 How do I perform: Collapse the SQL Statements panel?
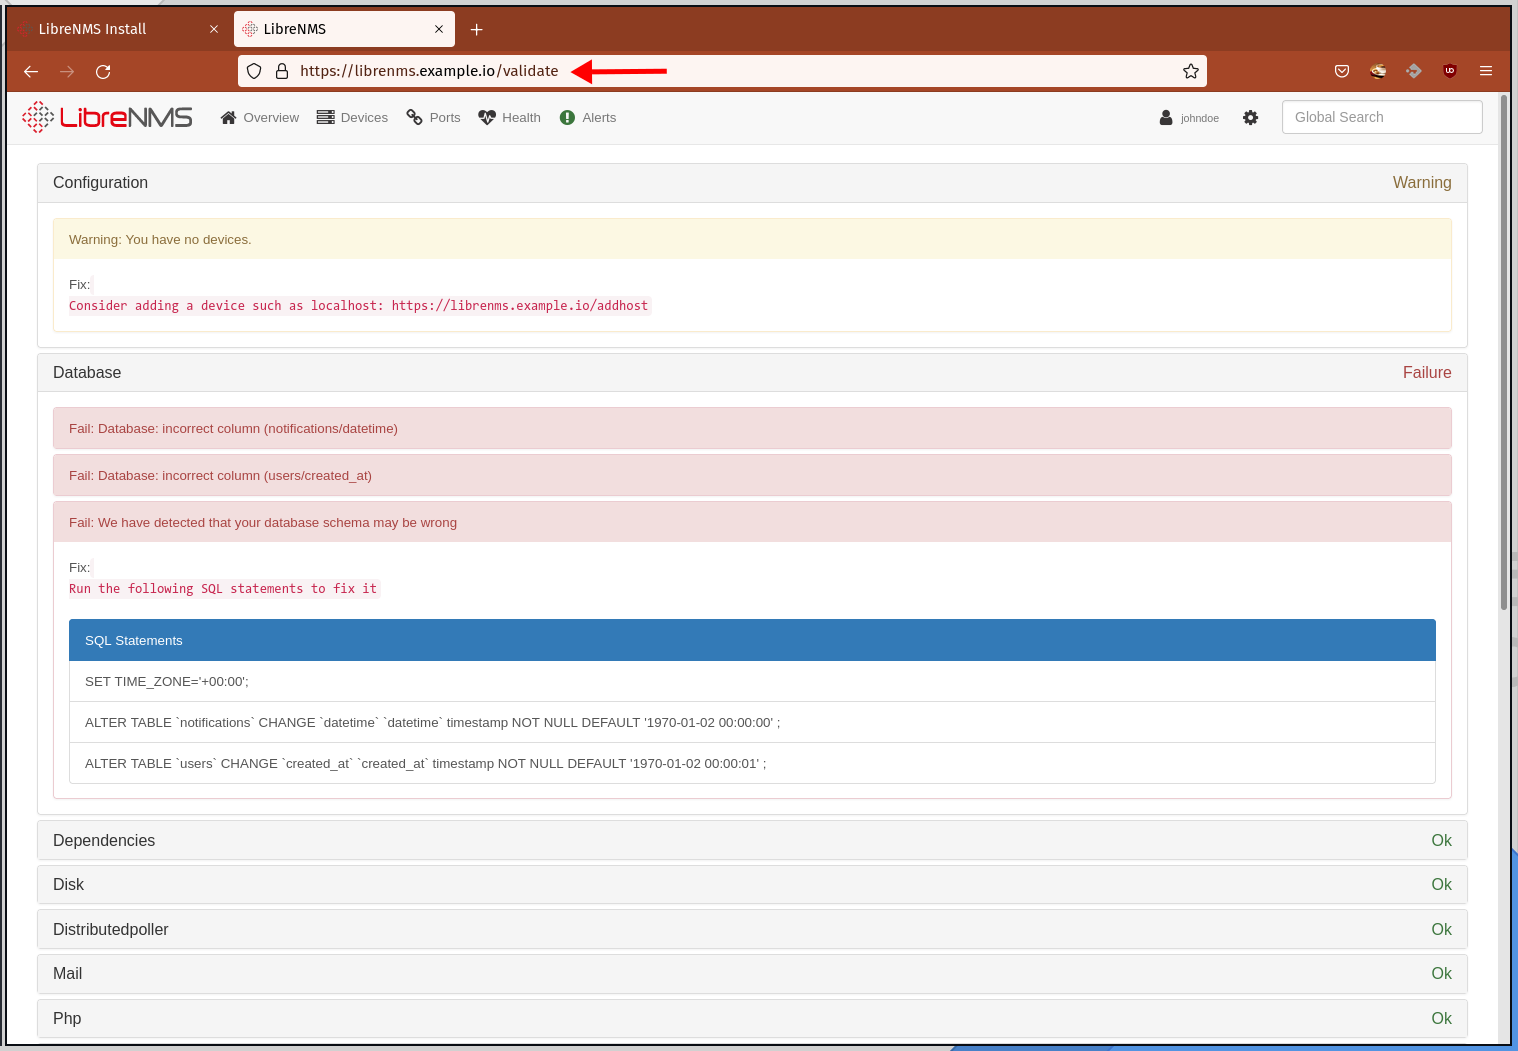[x=134, y=641]
